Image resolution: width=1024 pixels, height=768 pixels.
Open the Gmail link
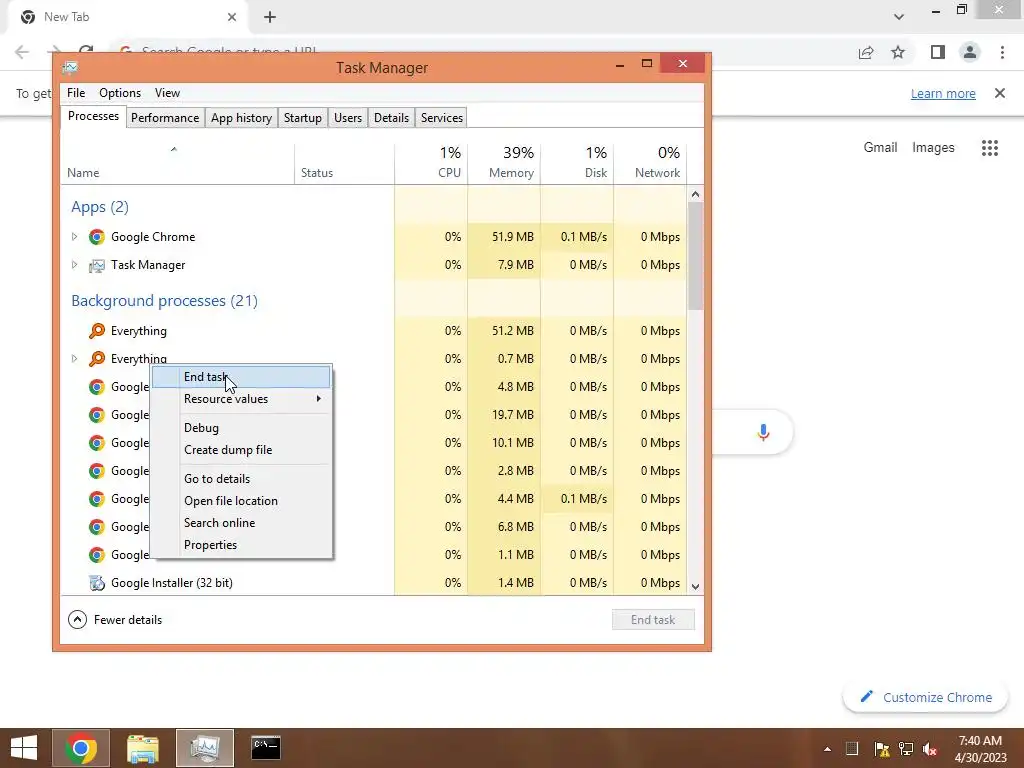coord(880,148)
